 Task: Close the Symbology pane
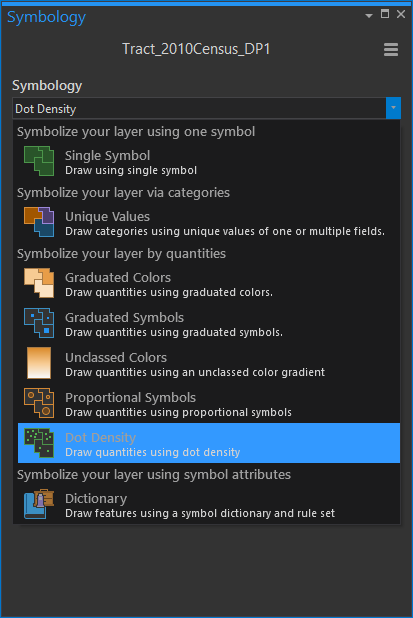(x=401, y=14)
